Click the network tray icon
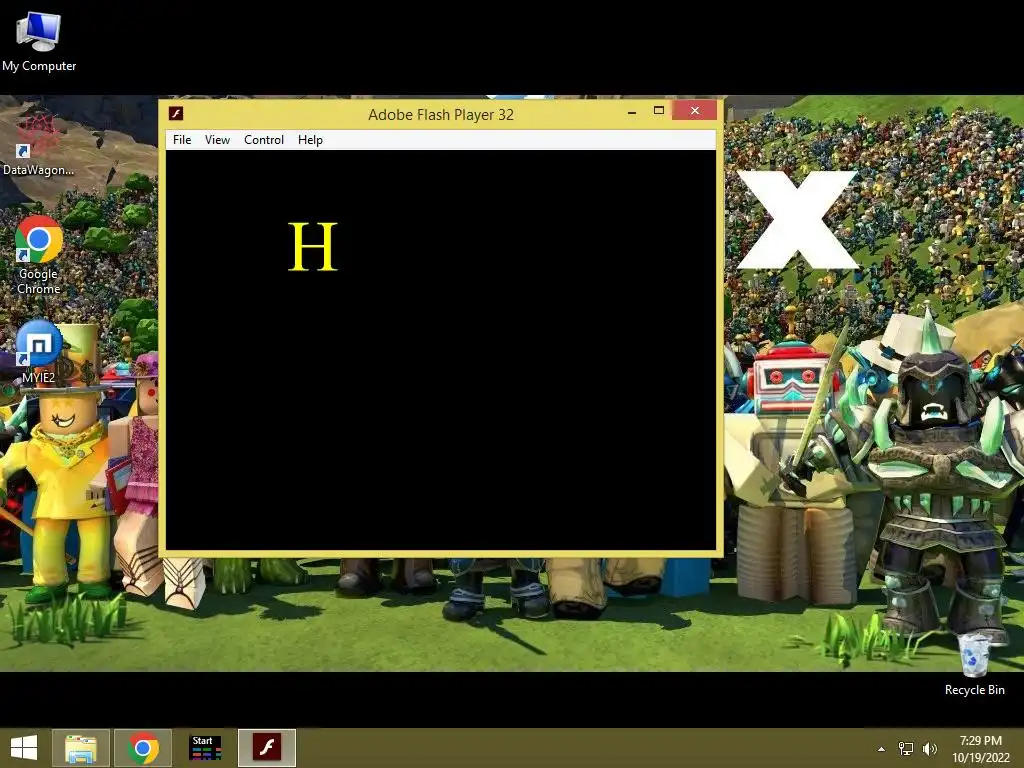The width and height of the screenshot is (1024, 768). 906,749
